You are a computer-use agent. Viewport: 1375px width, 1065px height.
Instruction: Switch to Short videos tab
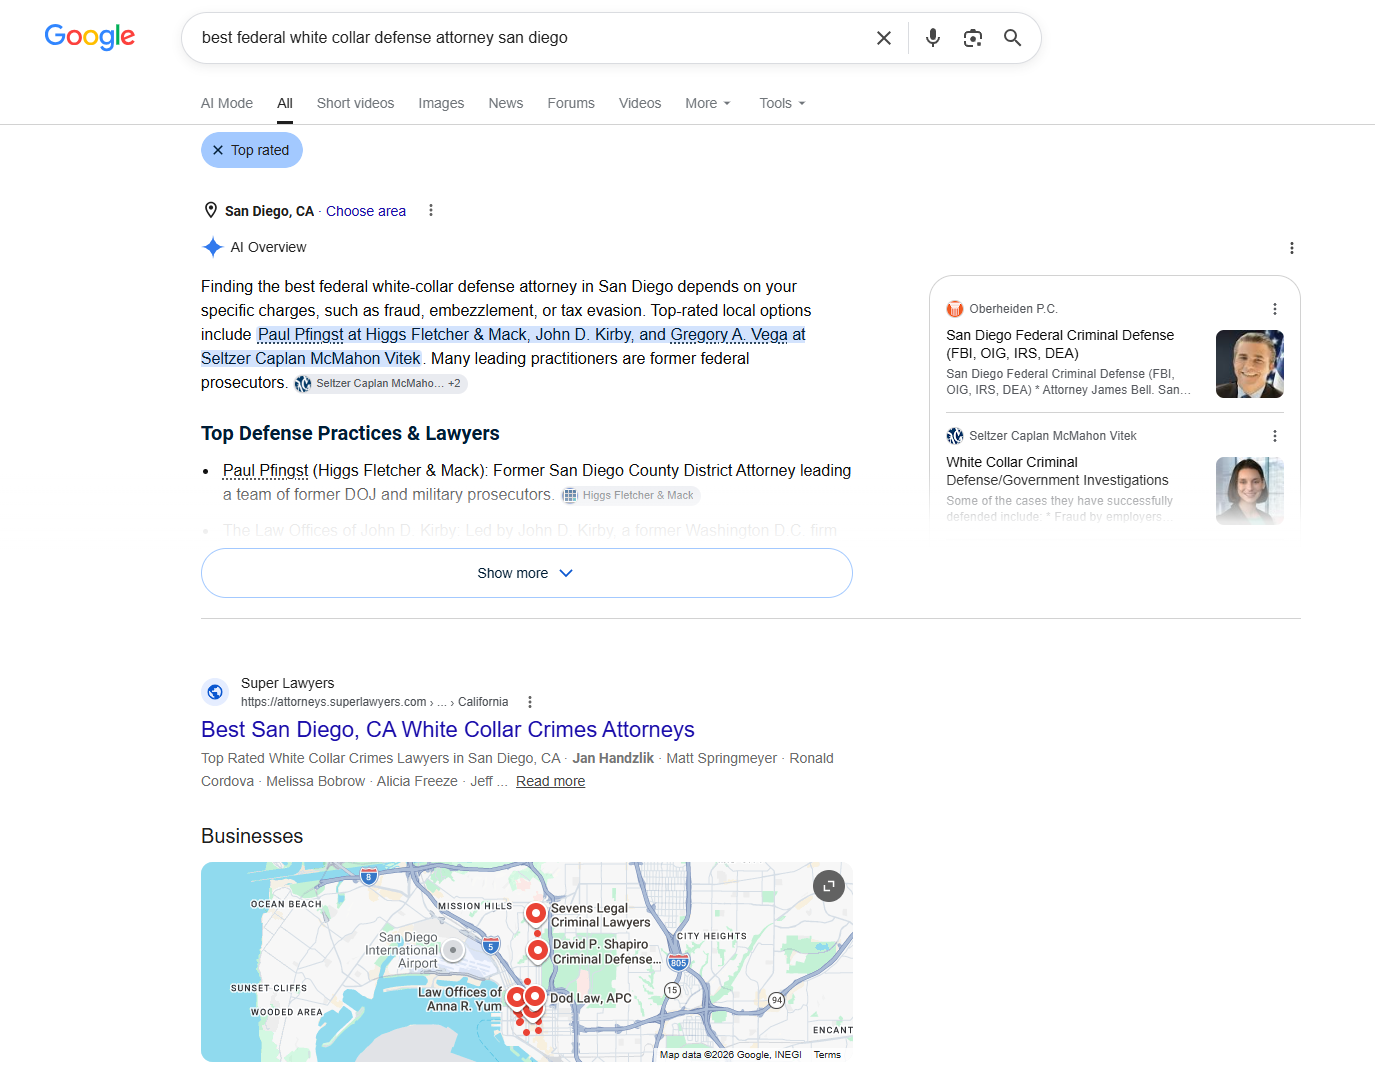click(355, 103)
